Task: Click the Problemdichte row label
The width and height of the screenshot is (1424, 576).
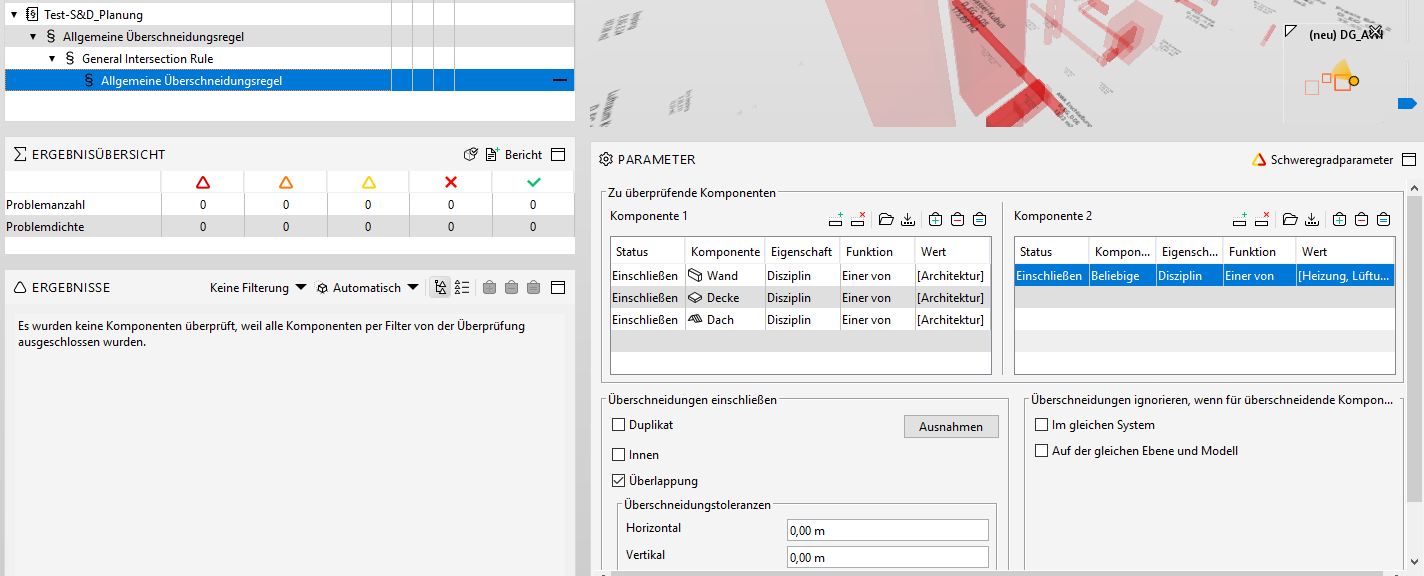Action: [x=45, y=227]
